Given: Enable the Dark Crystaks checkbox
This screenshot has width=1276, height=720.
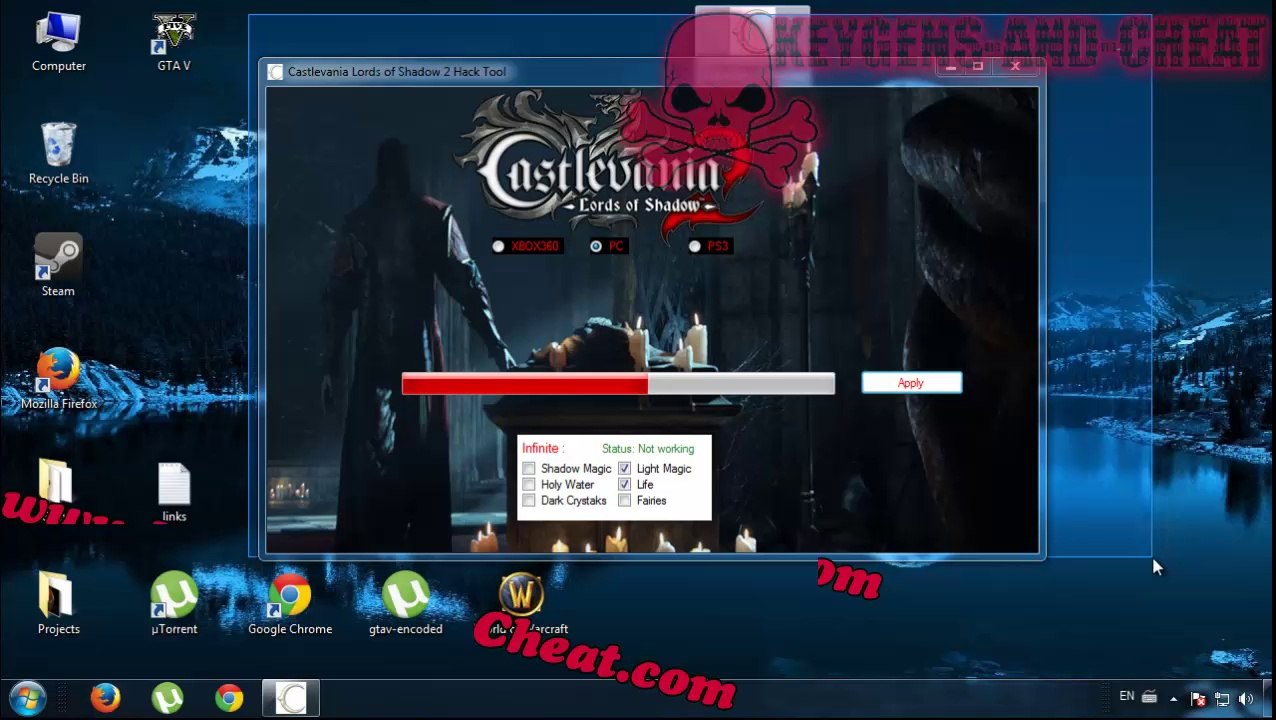Looking at the screenshot, I should [x=529, y=501].
